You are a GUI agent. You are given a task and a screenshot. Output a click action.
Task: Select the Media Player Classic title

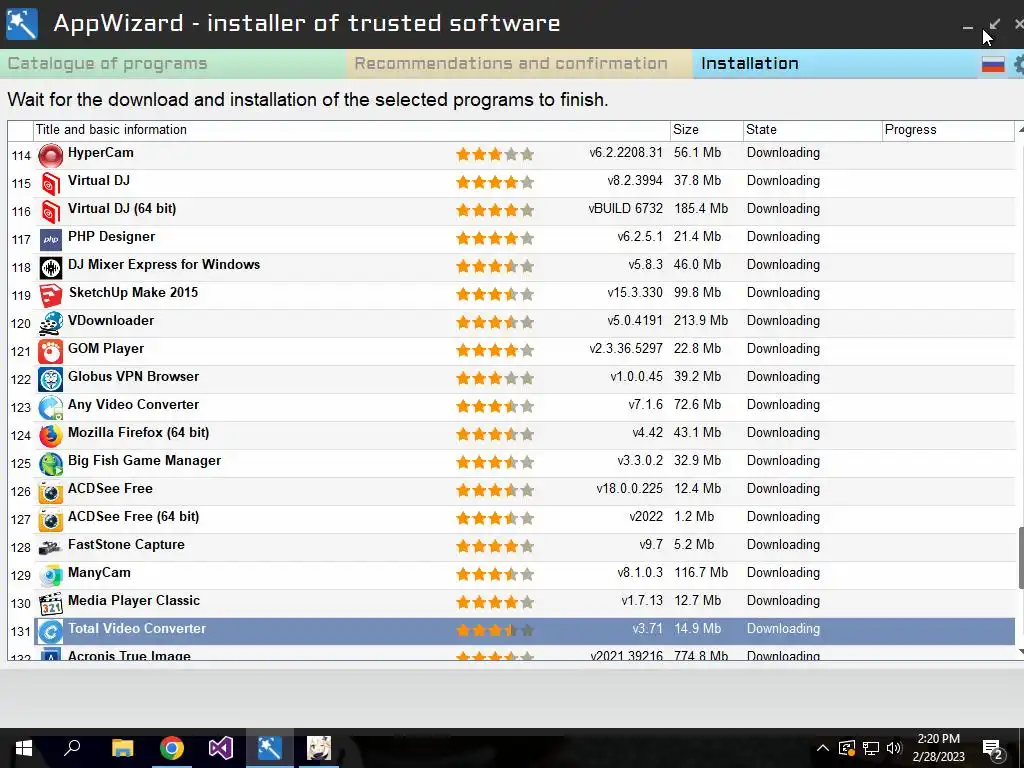pyautogui.click(x=134, y=601)
